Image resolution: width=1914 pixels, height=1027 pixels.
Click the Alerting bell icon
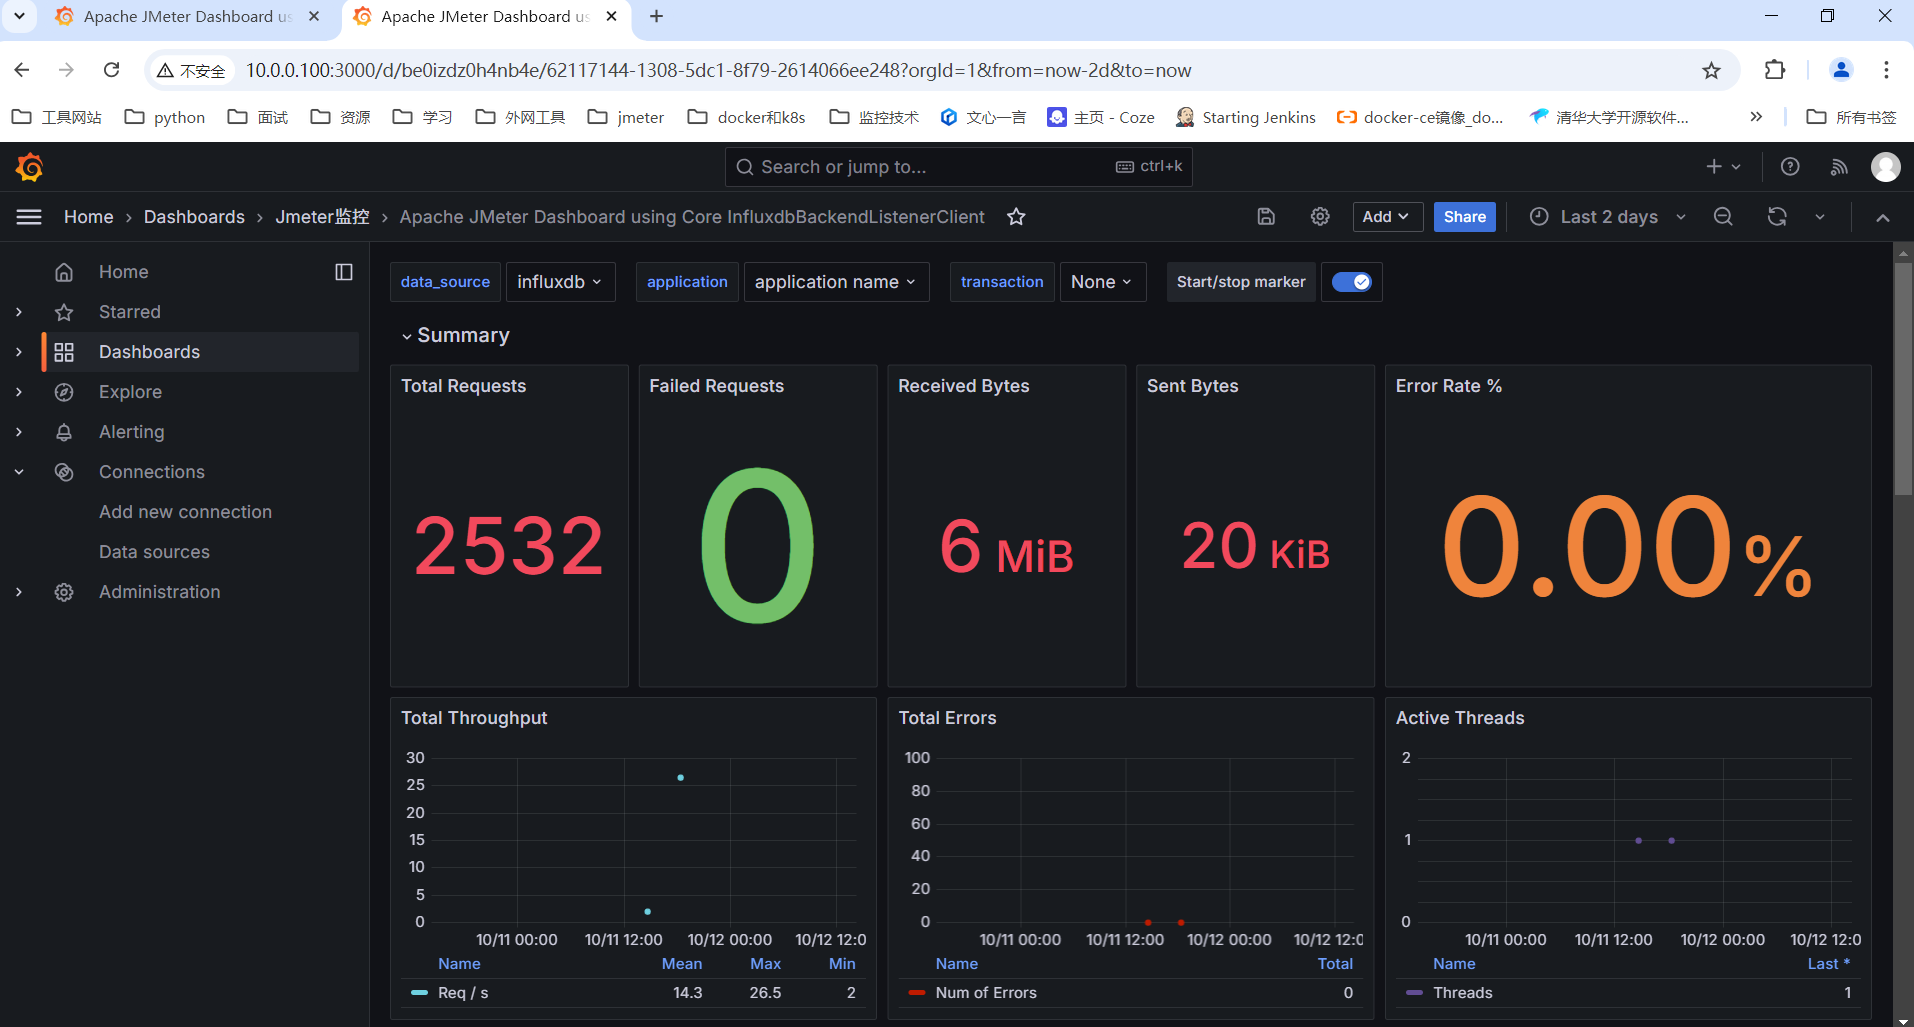click(64, 432)
